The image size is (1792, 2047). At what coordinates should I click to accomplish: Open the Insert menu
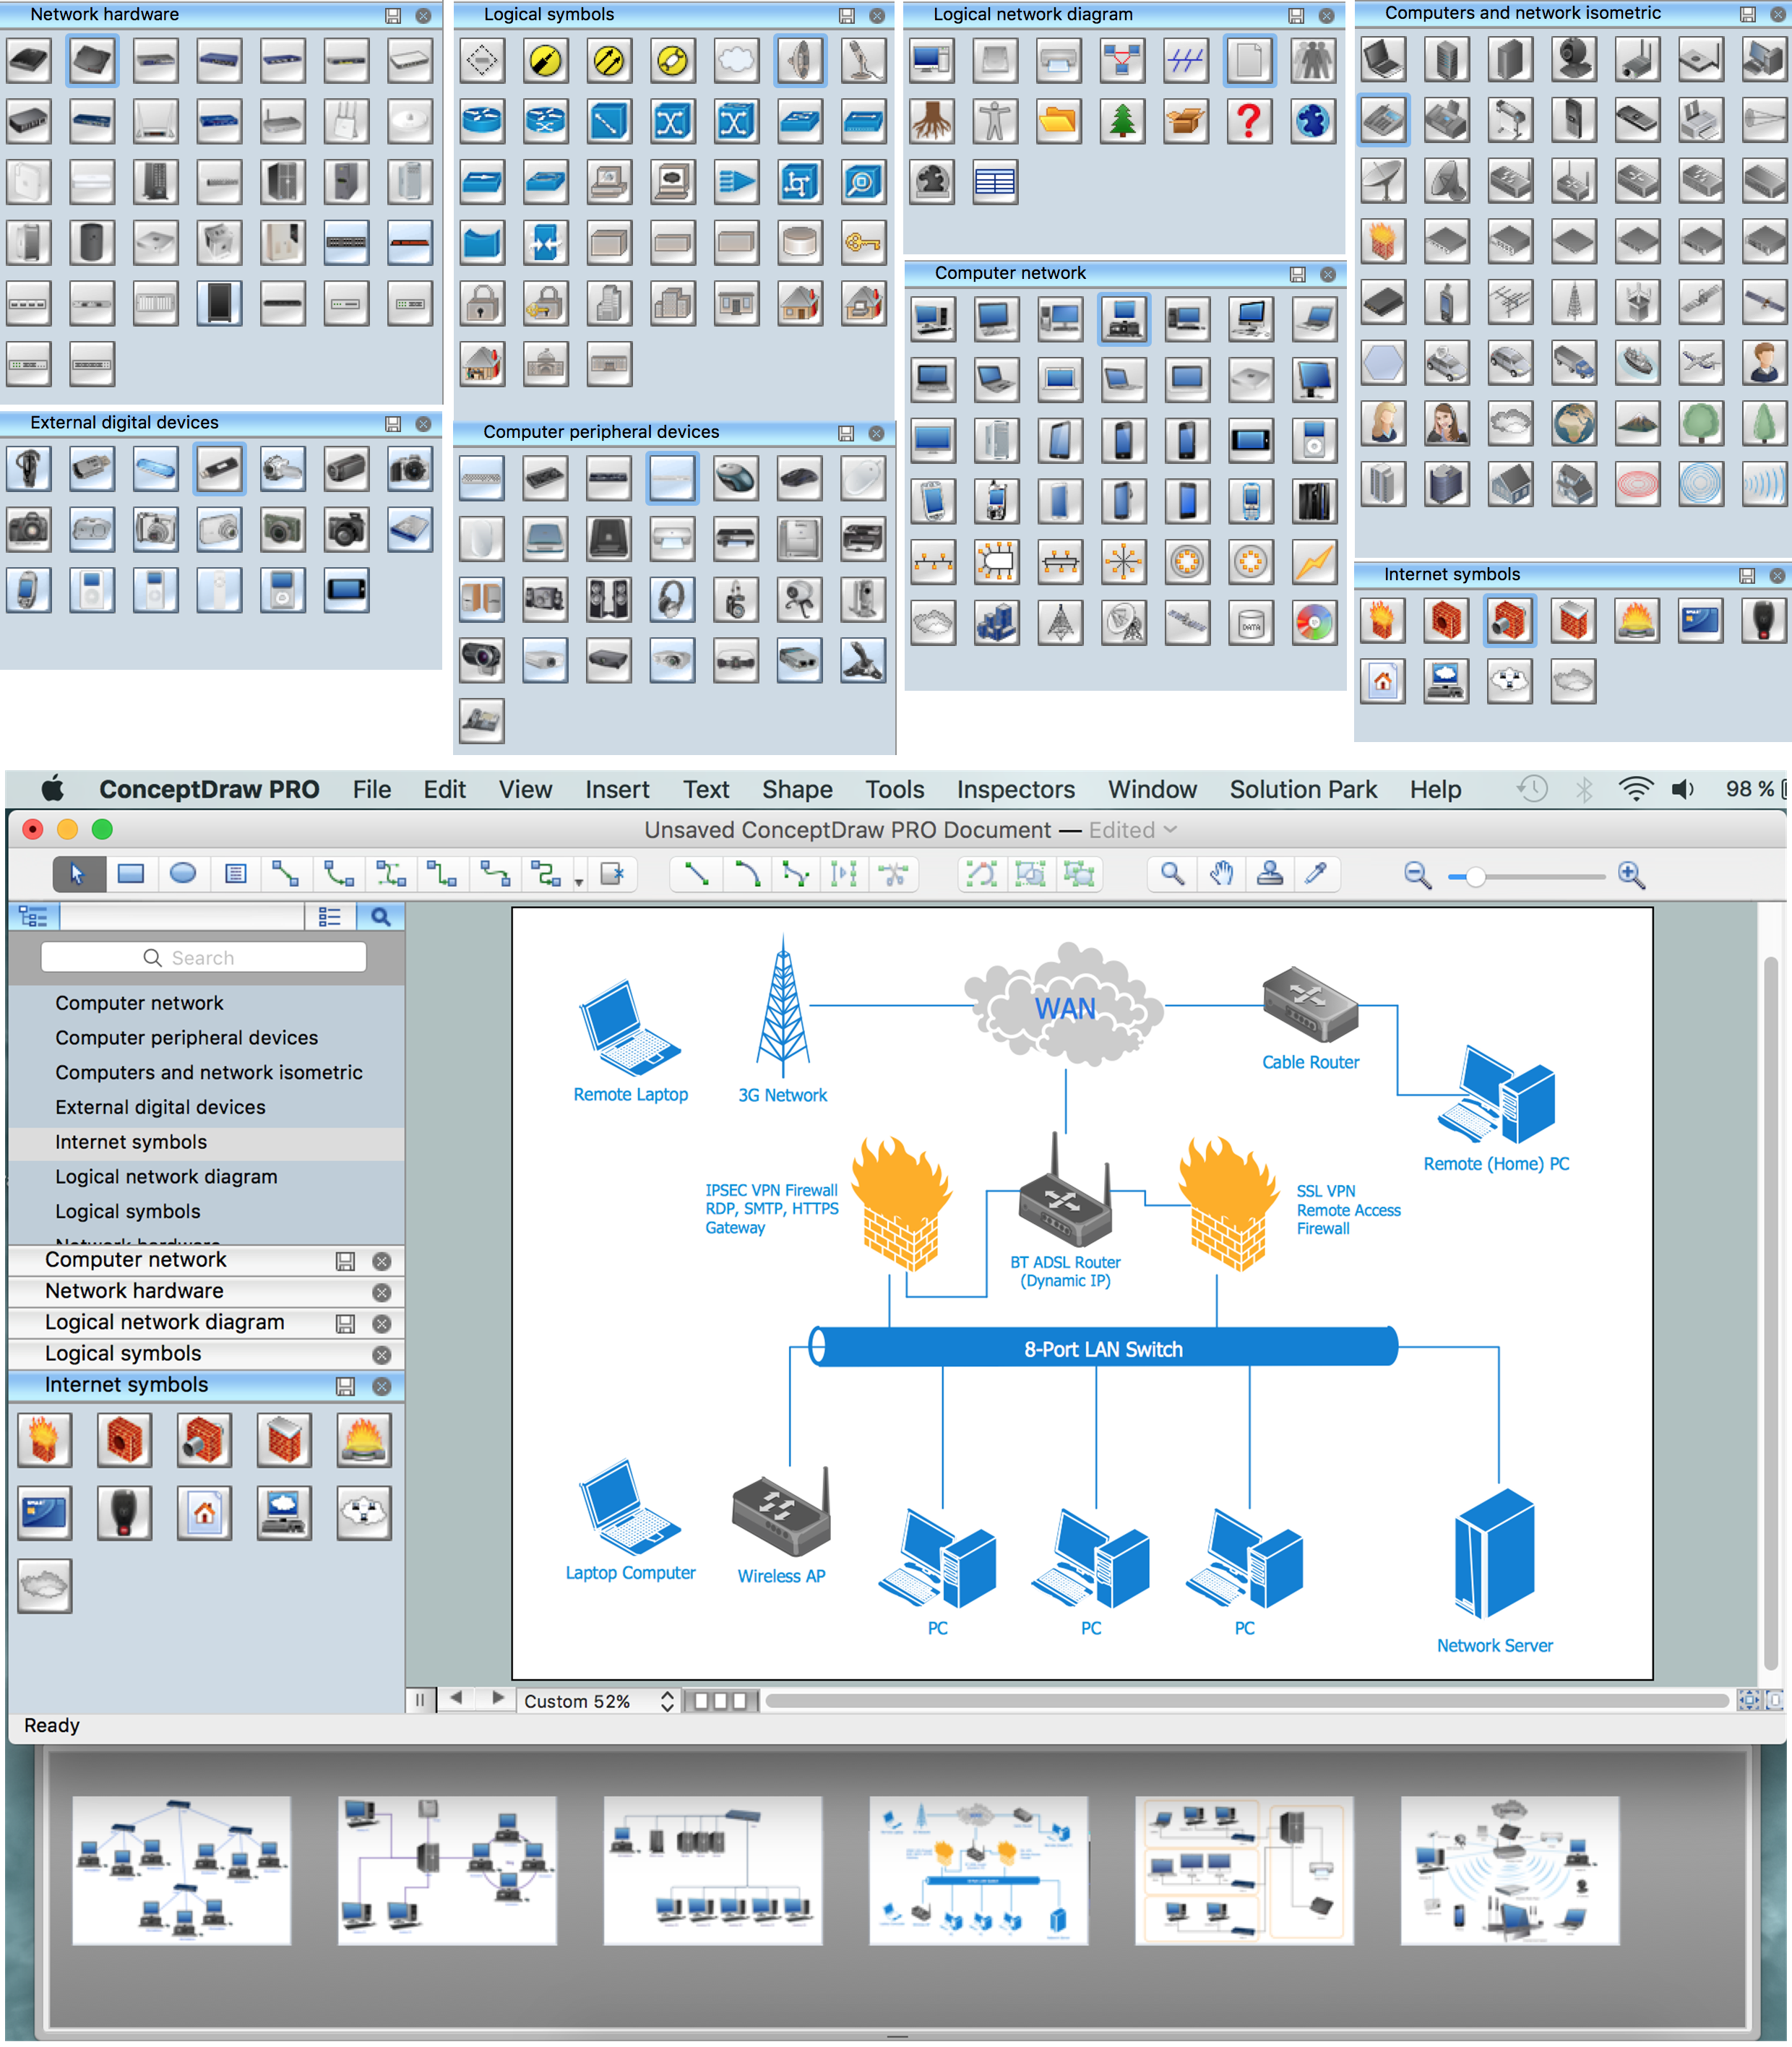click(x=617, y=789)
